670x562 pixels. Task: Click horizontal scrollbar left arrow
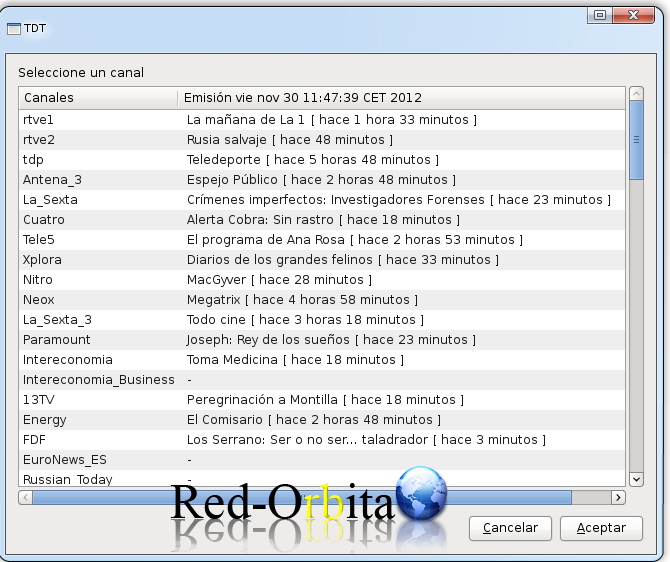pos(26,497)
